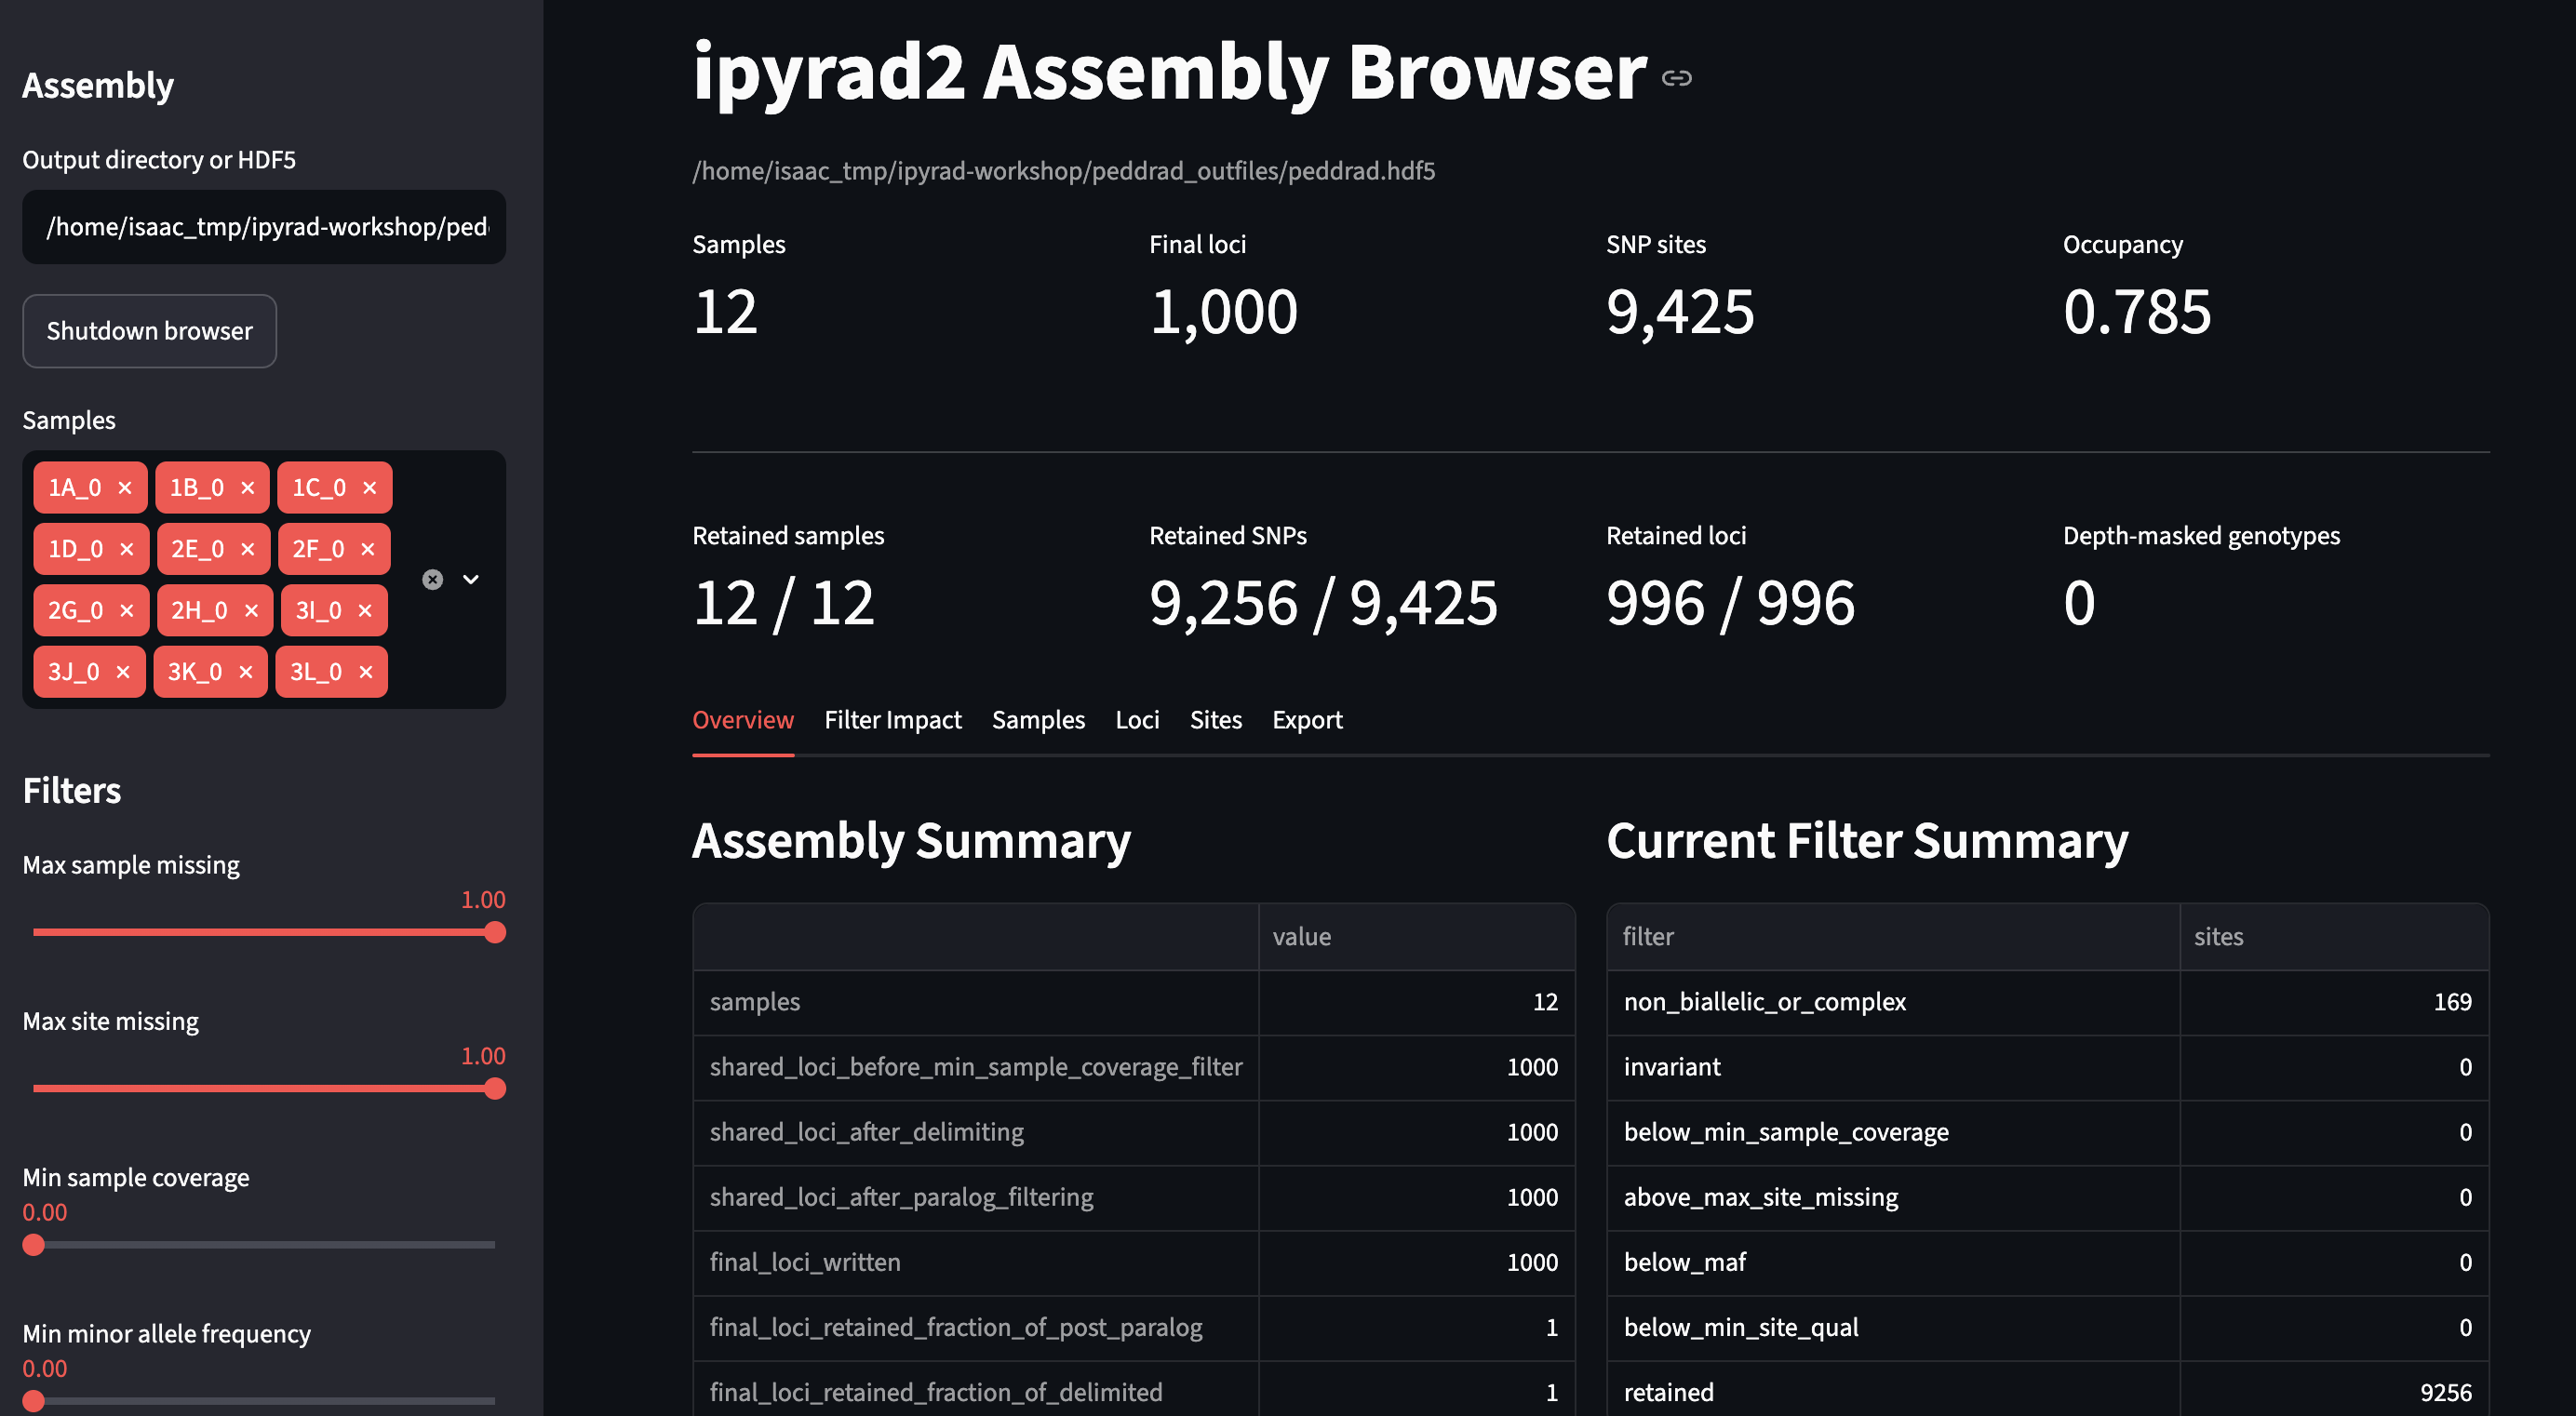This screenshot has width=2576, height=1416.
Task: Remove the 1D_0 sample tag
Action: click(126, 549)
